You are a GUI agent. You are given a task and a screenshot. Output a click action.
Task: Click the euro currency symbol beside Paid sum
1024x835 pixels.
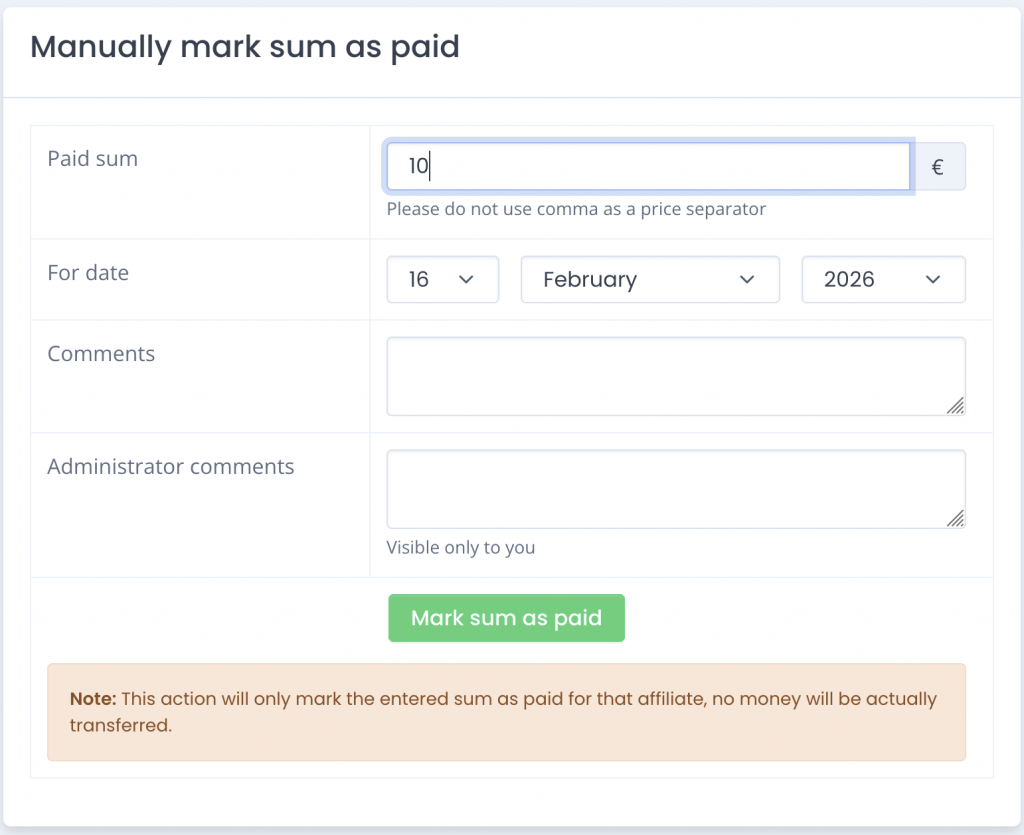[x=940, y=166]
